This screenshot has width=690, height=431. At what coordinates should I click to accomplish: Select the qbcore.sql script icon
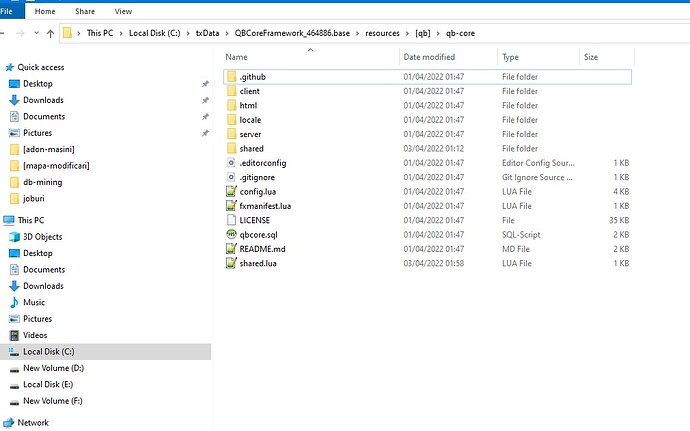click(x=231, y=235)
